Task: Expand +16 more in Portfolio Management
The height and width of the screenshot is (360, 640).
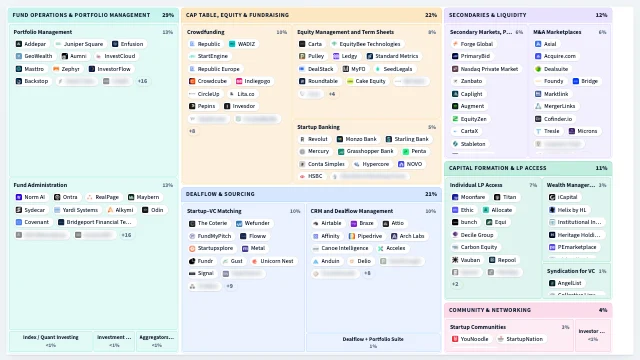Action: [x=142, y=81]
